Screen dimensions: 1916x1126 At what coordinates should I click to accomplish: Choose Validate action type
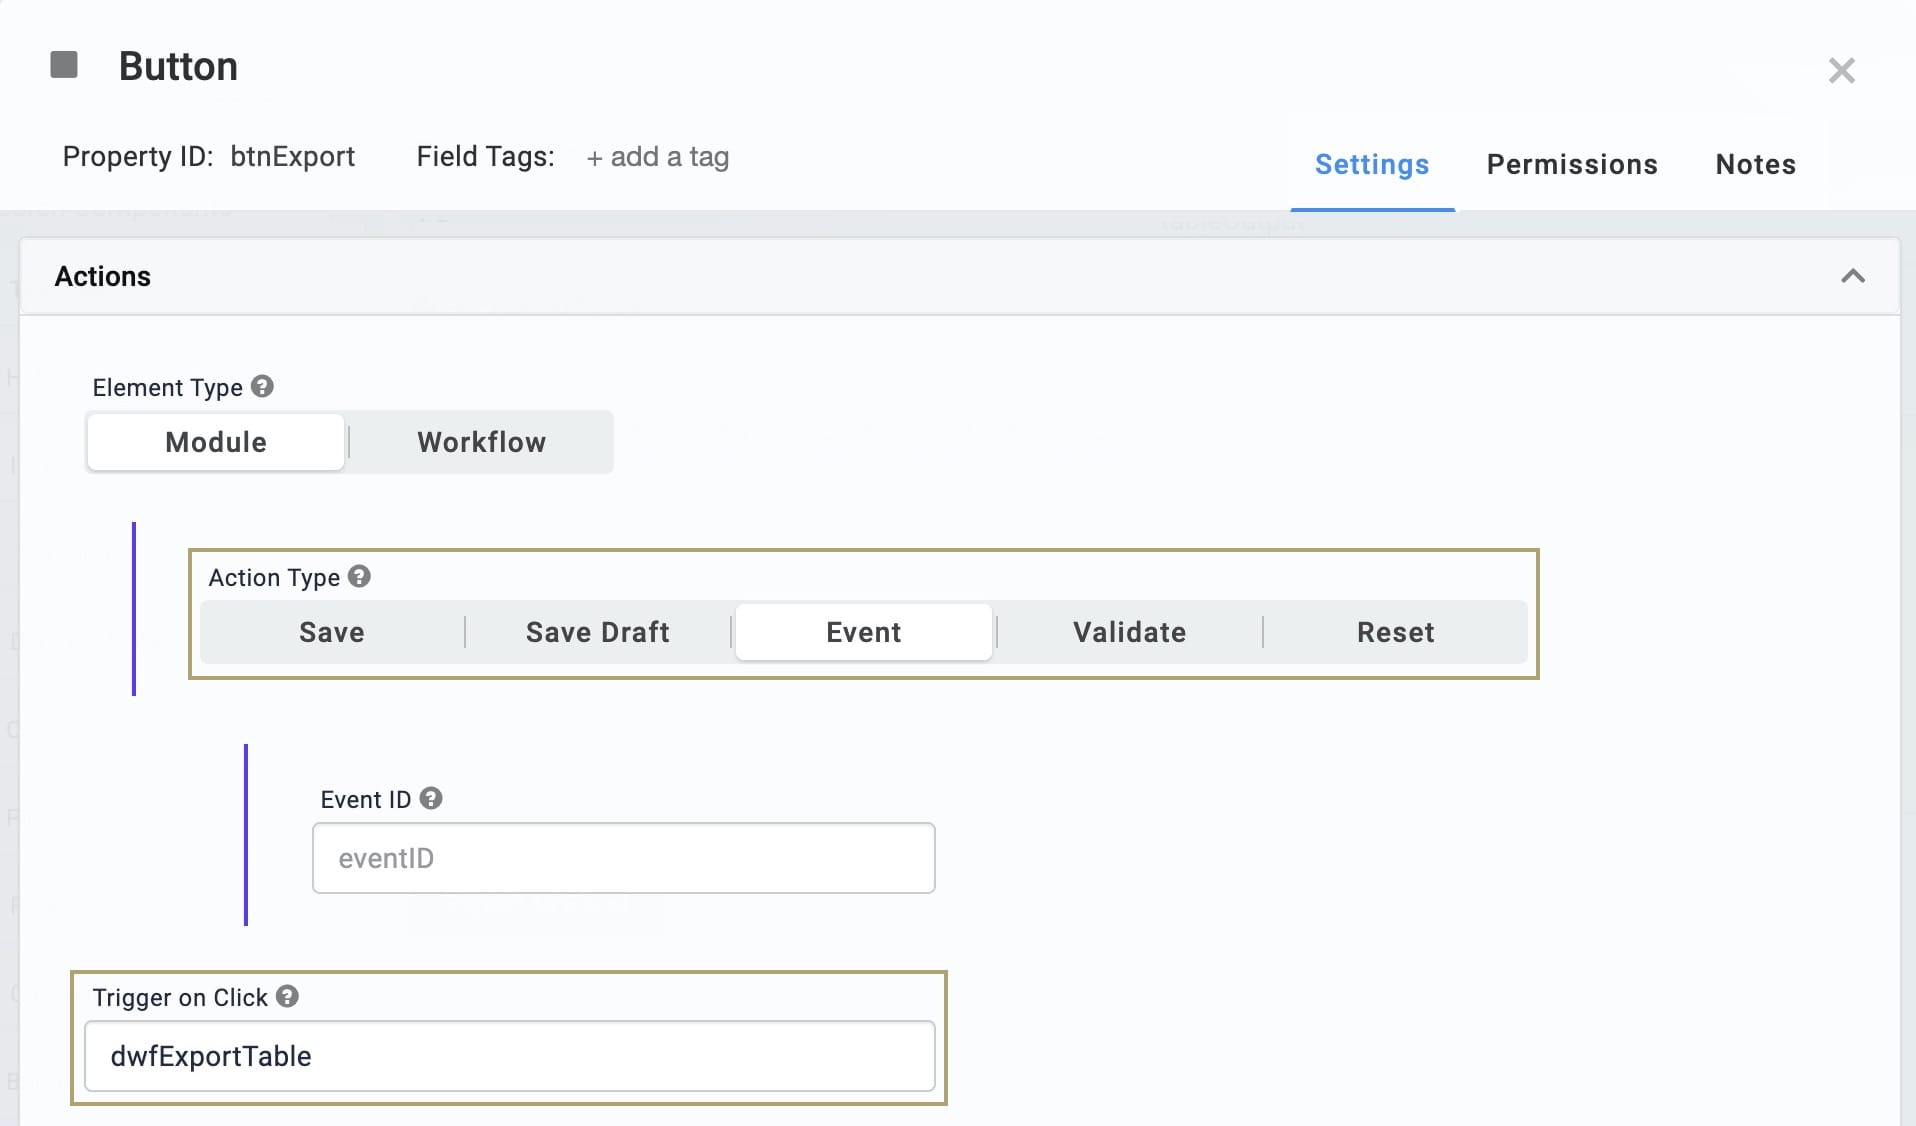pyautogui.click(x=1130, y=632)
